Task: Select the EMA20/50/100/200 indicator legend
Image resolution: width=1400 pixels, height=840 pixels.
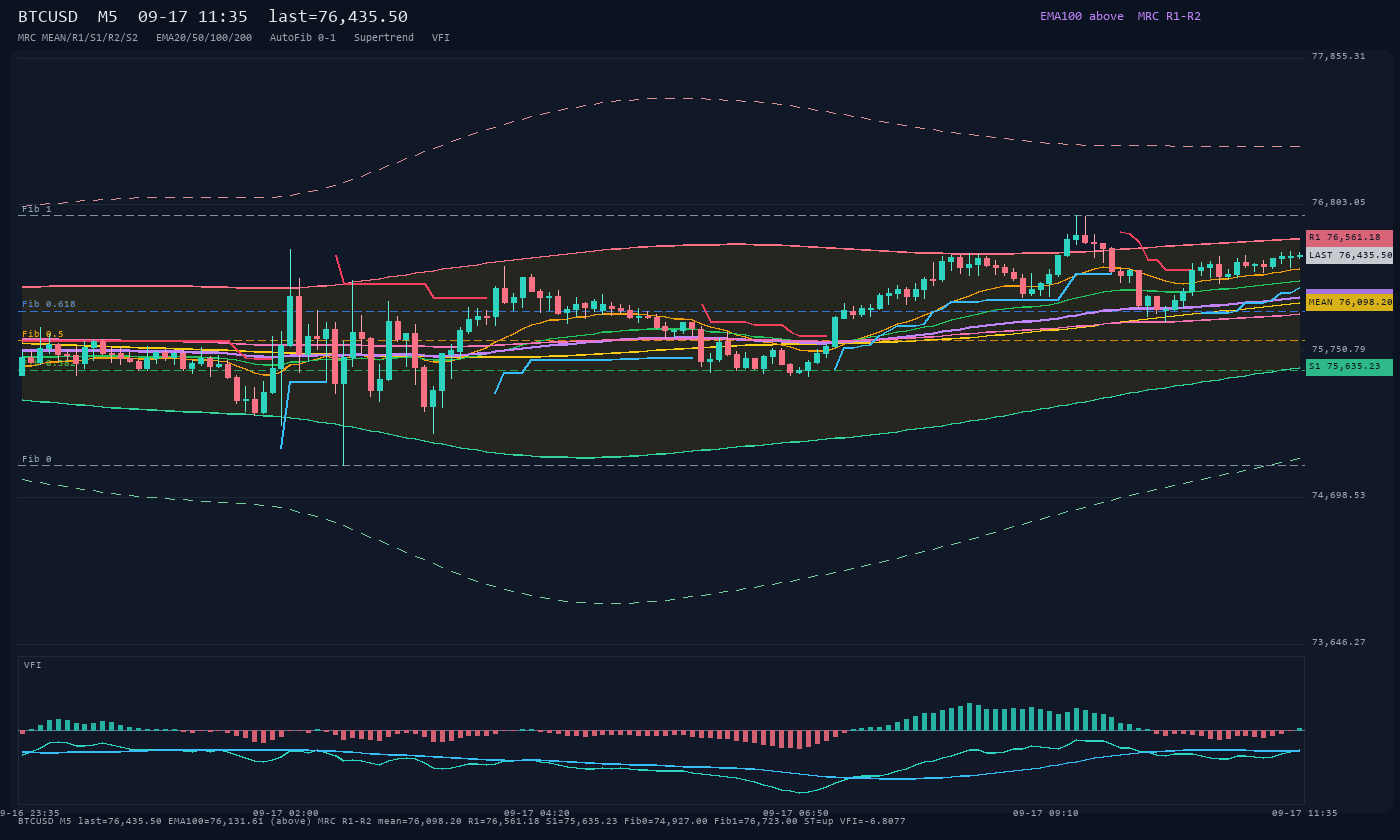Action: [204, 38]
